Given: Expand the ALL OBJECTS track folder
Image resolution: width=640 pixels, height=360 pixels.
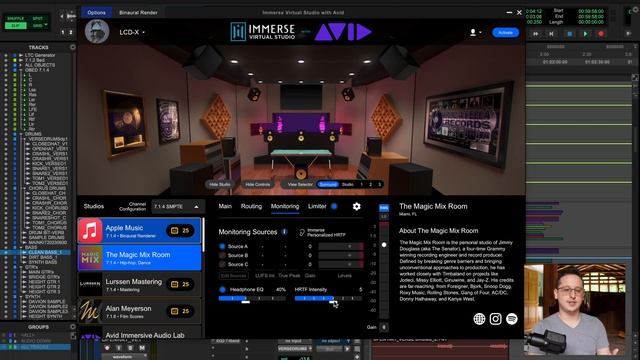Looking at the screenshot, I should point(21,65).
